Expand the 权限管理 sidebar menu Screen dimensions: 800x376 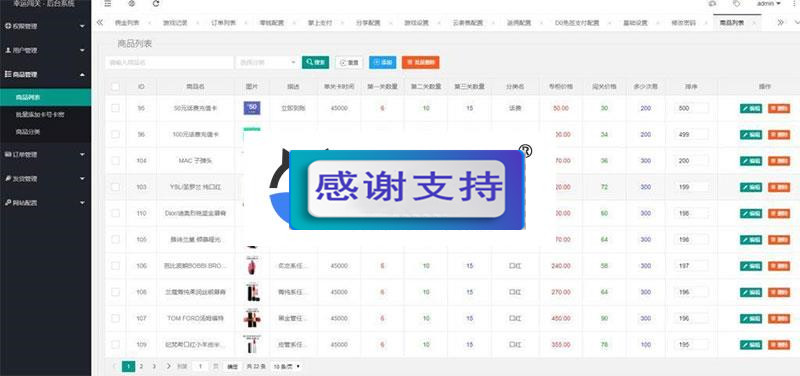tap(45, 26)
